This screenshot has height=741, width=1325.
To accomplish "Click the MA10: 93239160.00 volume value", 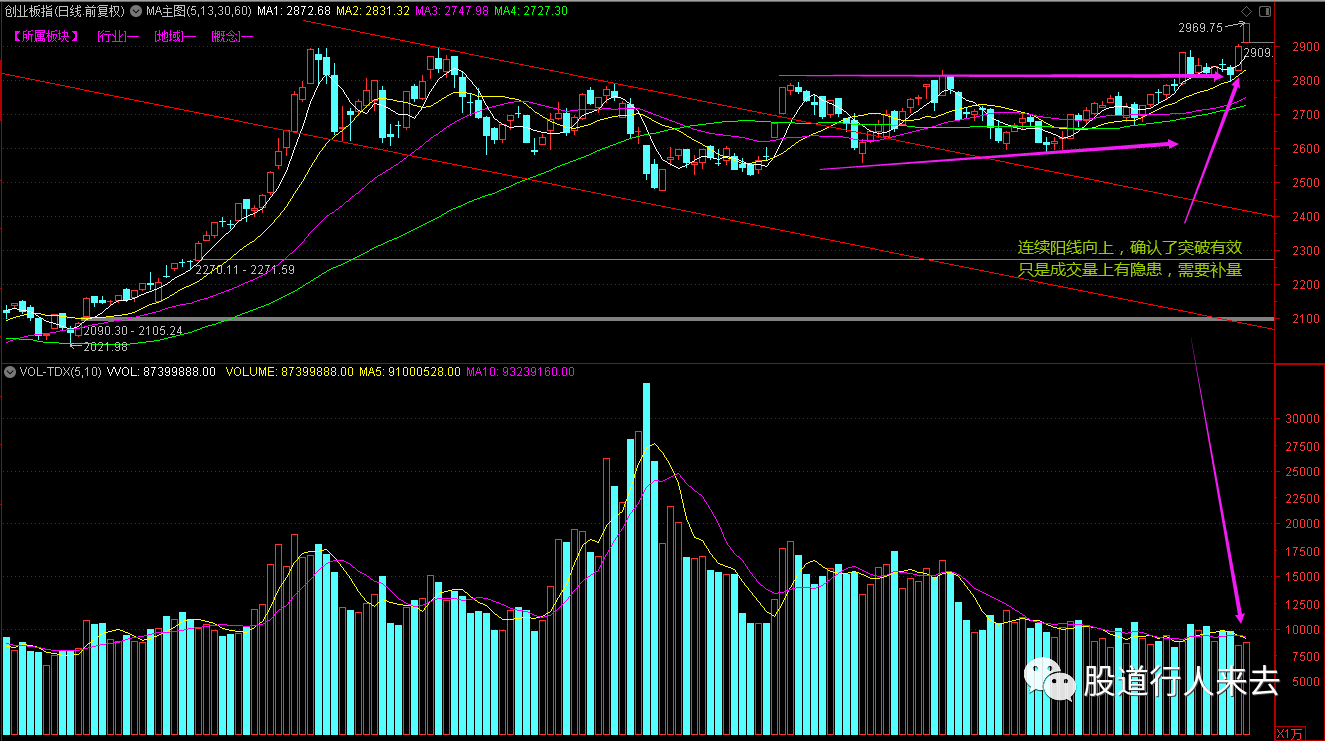I will click(x=521, y=371).
